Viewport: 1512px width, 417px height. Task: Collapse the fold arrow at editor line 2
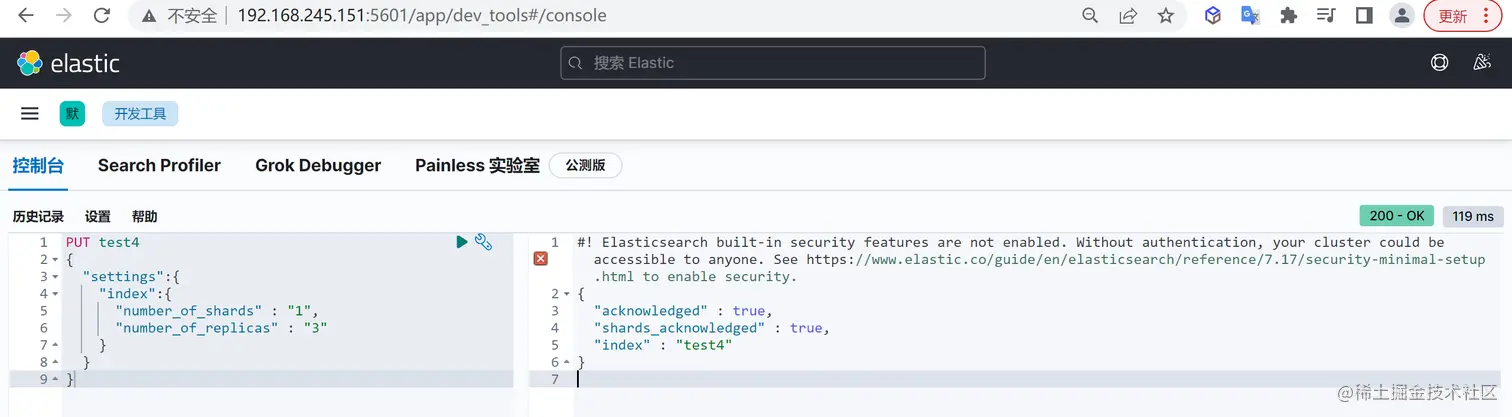(x=55, y=260)
